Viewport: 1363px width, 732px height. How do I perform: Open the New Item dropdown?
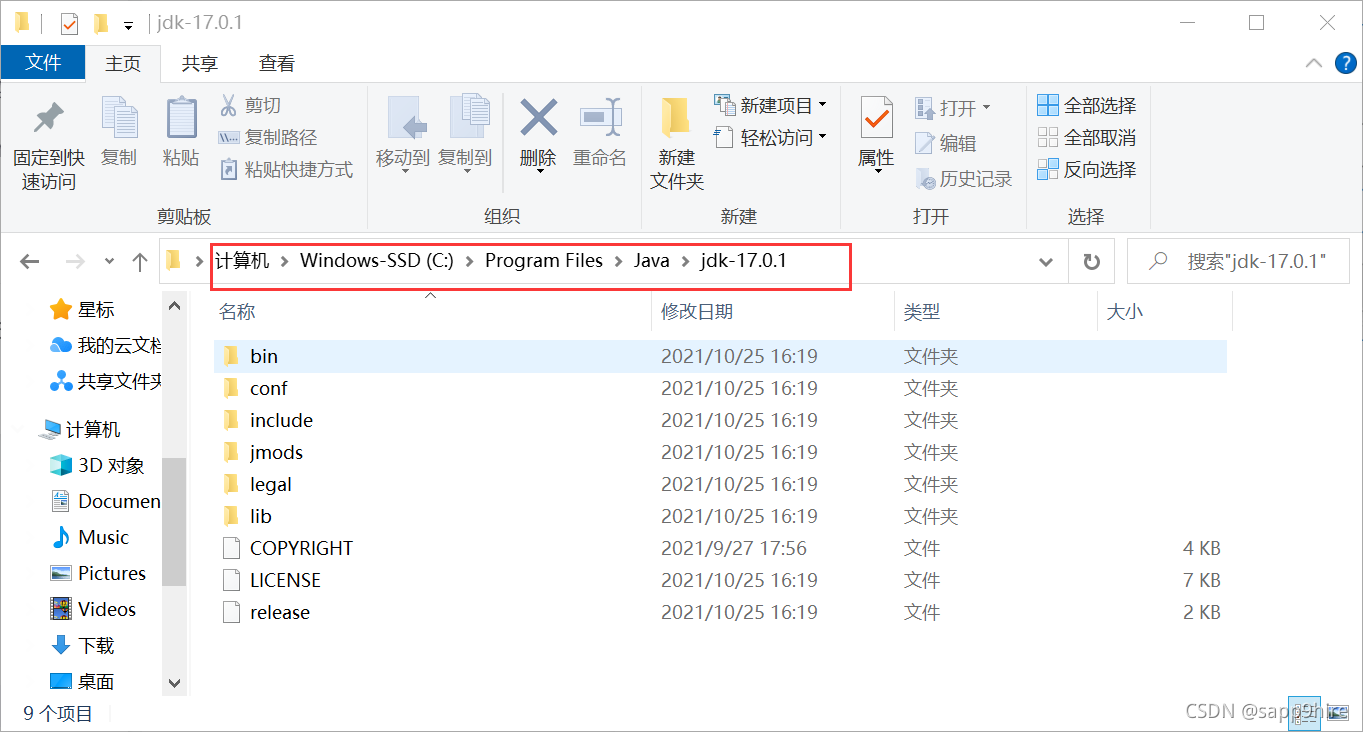pyautogui.click(x=771, y=105)
